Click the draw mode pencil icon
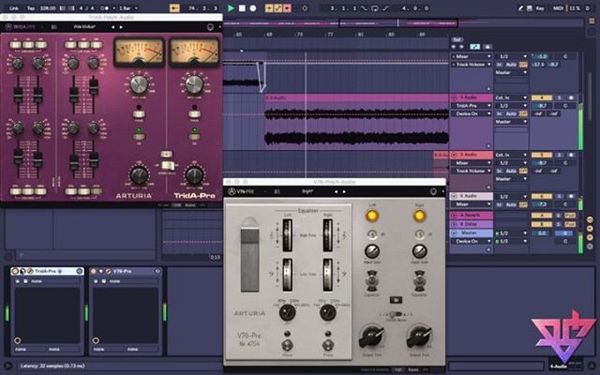The image size is (600, 375). pyautogui.click(x=521, y=8)
